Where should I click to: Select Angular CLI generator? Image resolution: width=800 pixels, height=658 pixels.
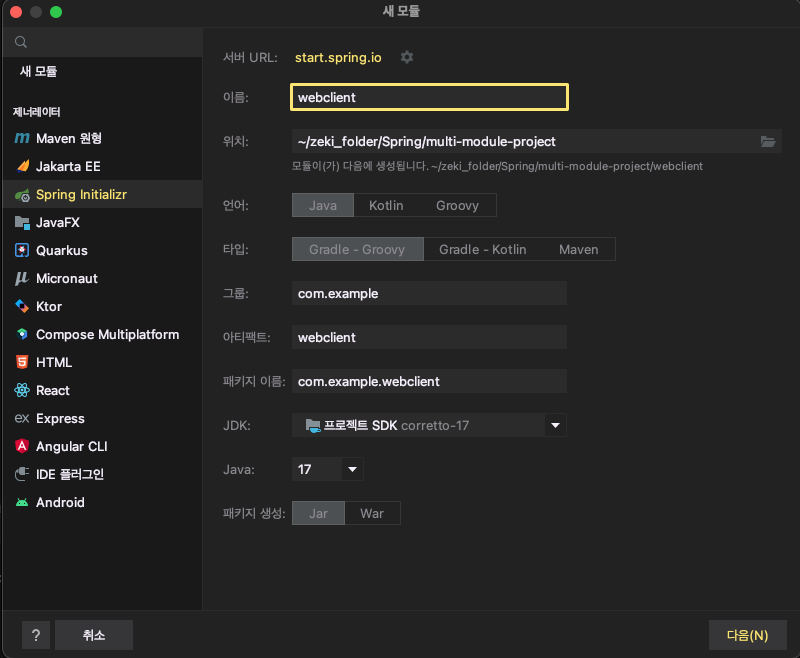[102, 446]
